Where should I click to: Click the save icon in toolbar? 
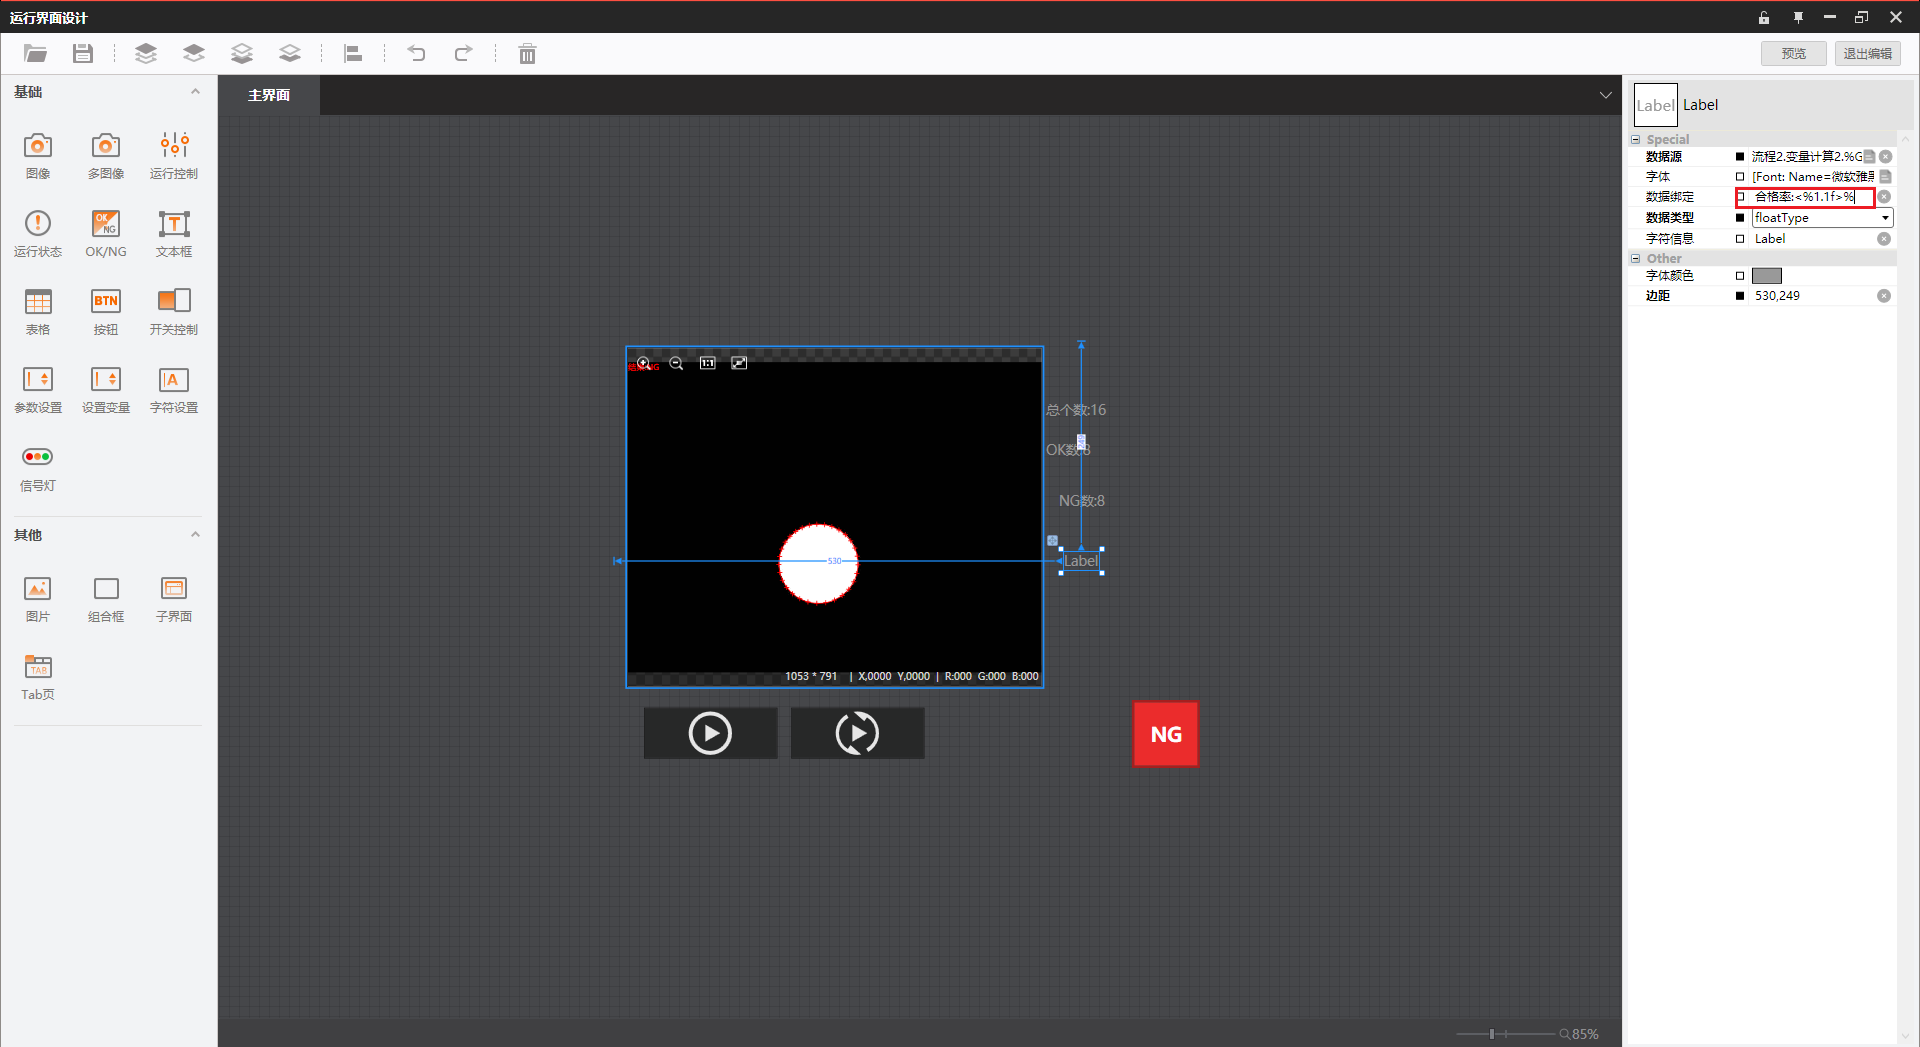[x=83, y=54]
